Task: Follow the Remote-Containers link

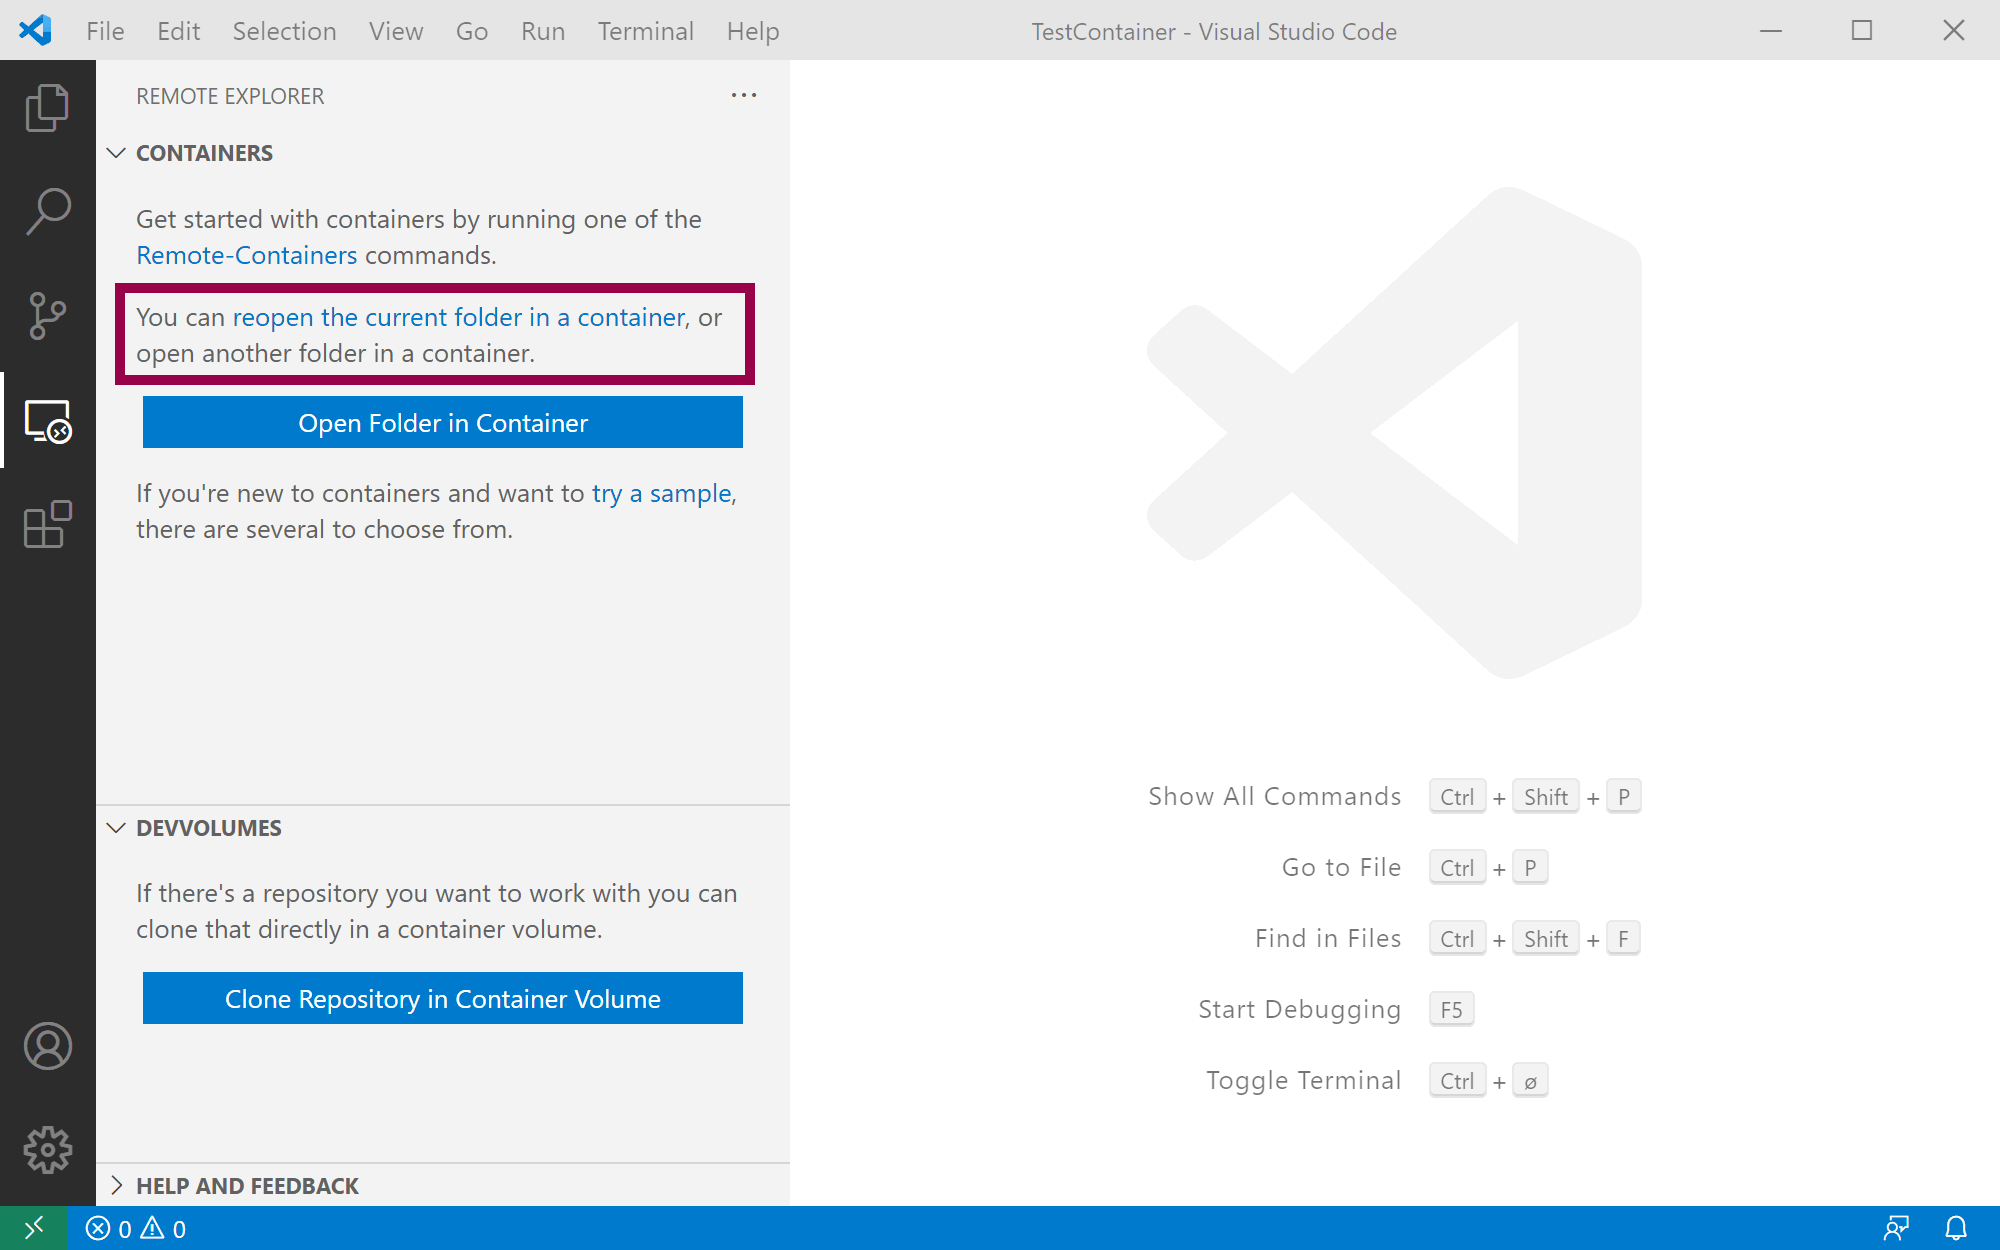Action: (246, 255)
